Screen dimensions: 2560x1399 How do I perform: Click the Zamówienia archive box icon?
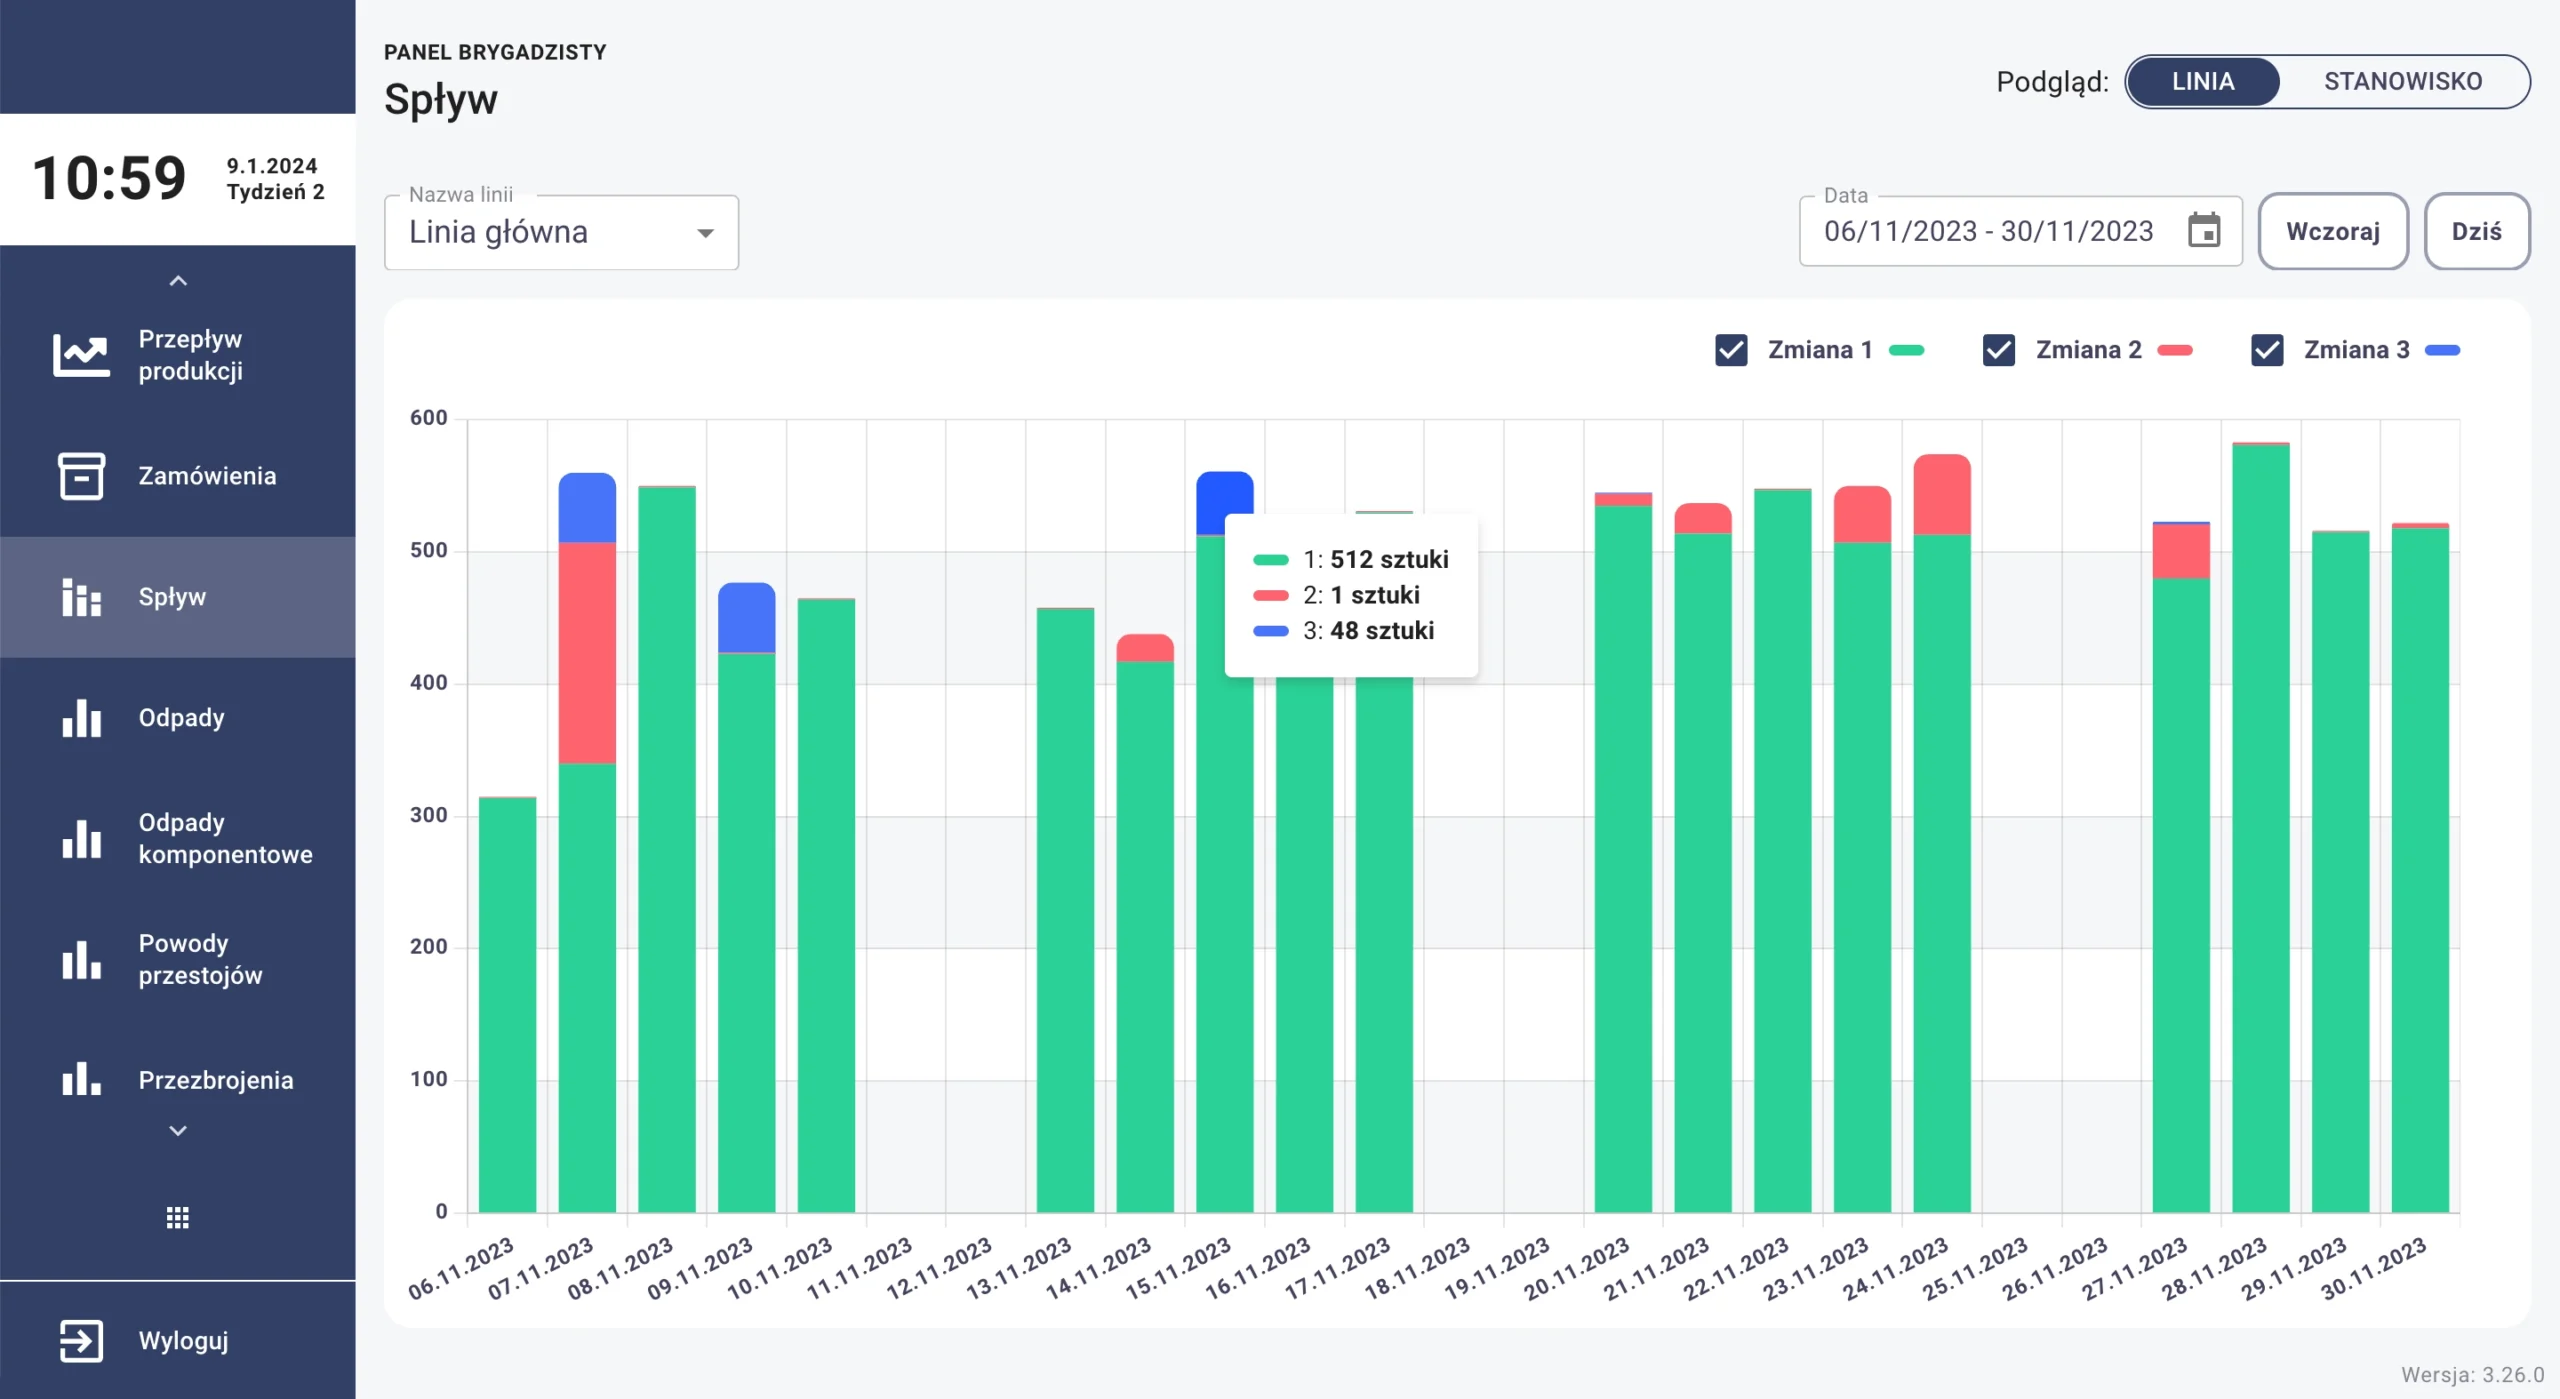coord(81,476)
